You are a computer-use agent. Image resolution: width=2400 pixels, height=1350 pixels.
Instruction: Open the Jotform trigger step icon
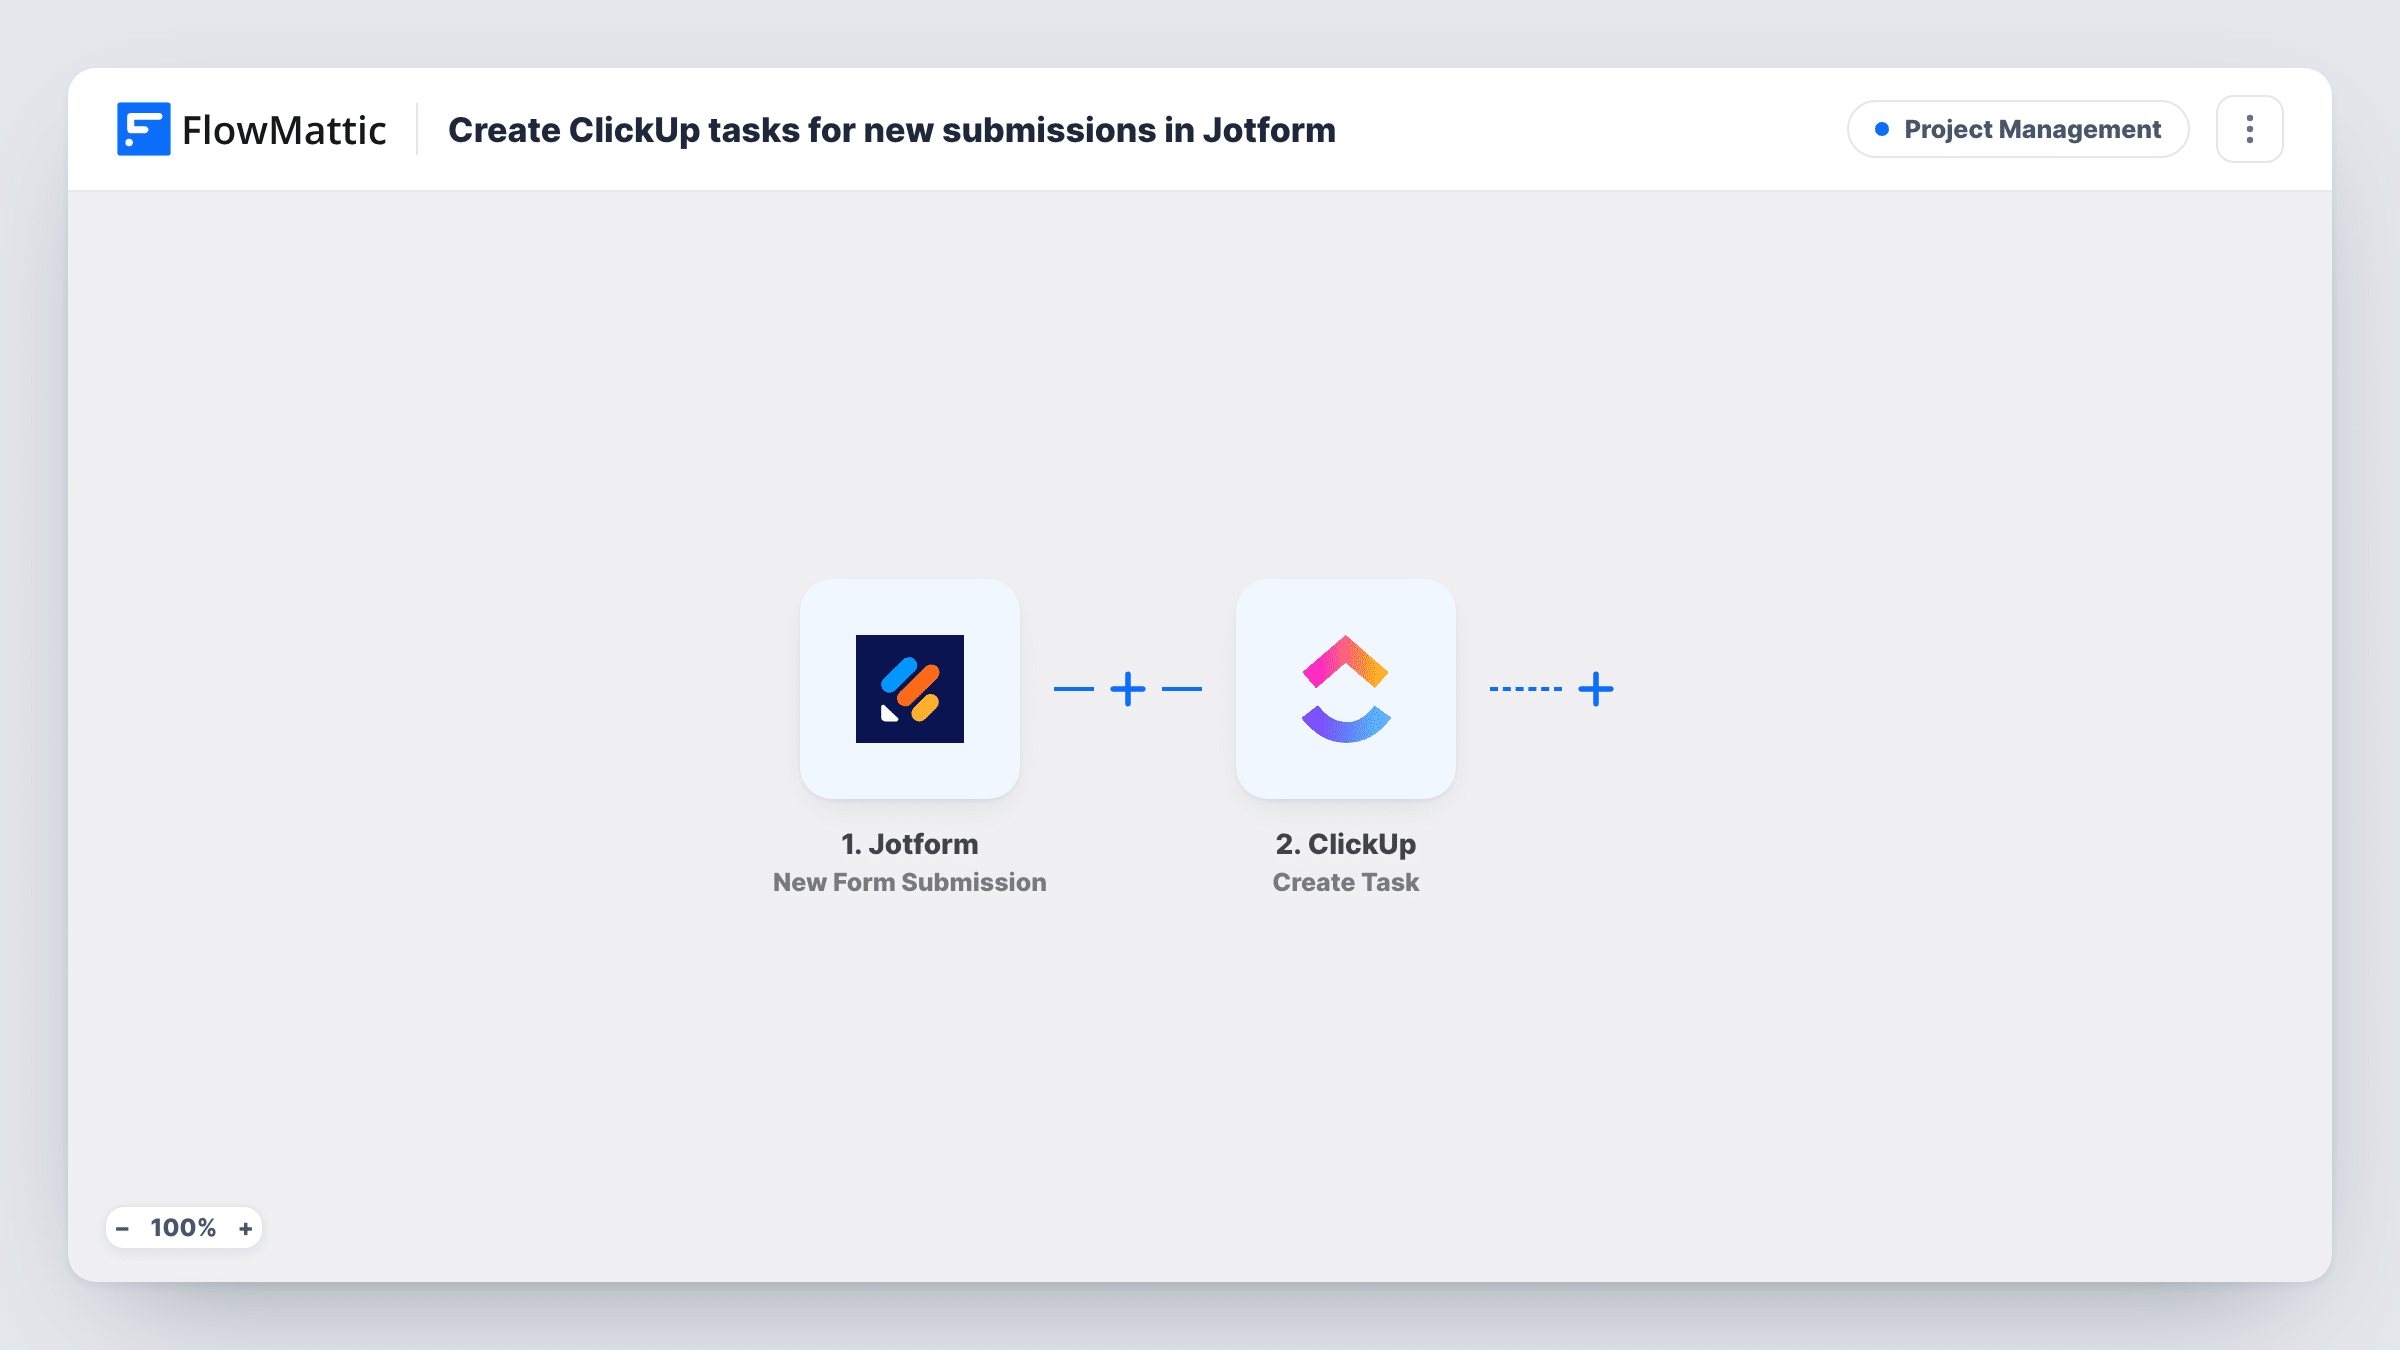point(909,688)
